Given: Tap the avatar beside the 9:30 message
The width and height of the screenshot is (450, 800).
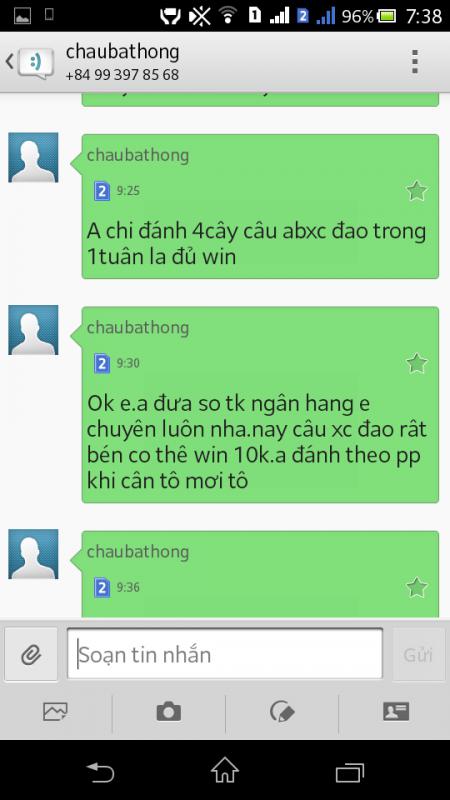Looking at the screenshot, I should (33, 330).
